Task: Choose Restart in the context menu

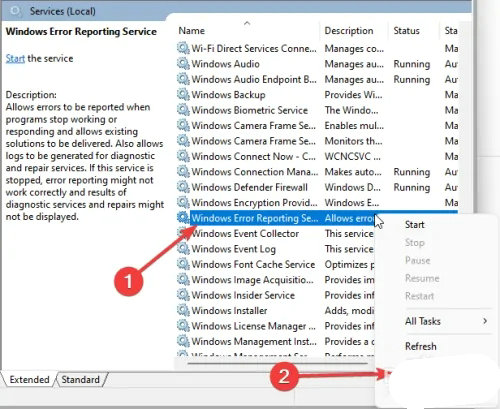Action: click(419, 296)
